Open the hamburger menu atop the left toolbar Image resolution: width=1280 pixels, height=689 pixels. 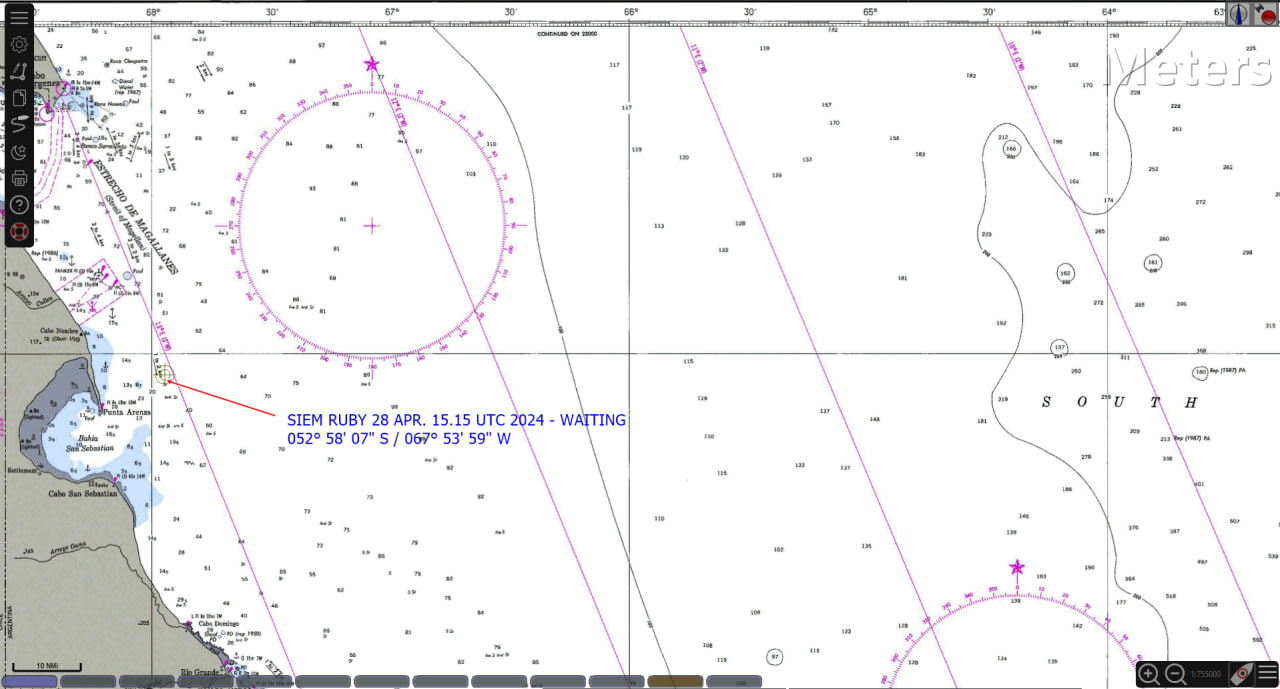[x=19, y=16]
